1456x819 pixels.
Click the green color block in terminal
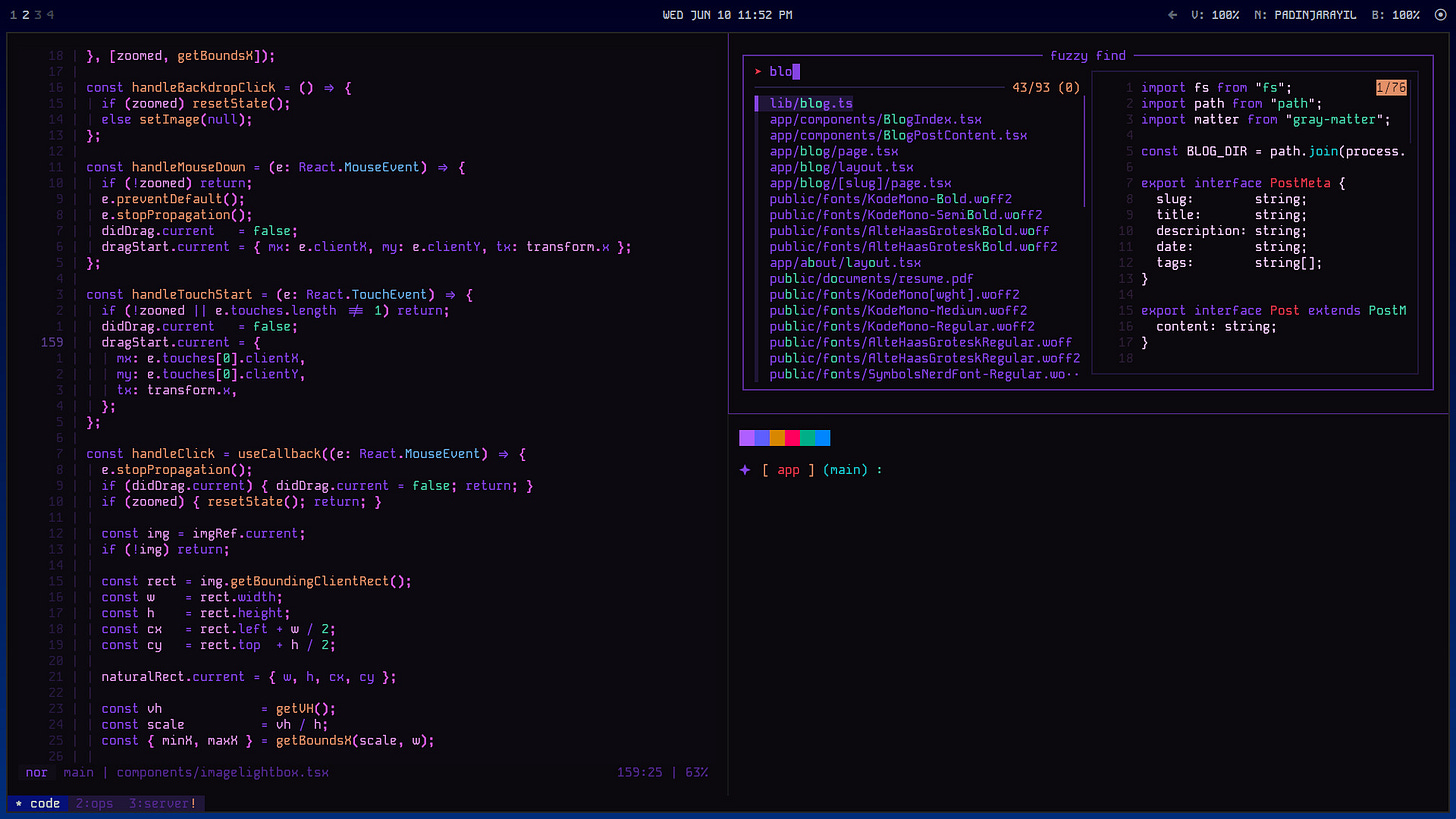point(807,438)
